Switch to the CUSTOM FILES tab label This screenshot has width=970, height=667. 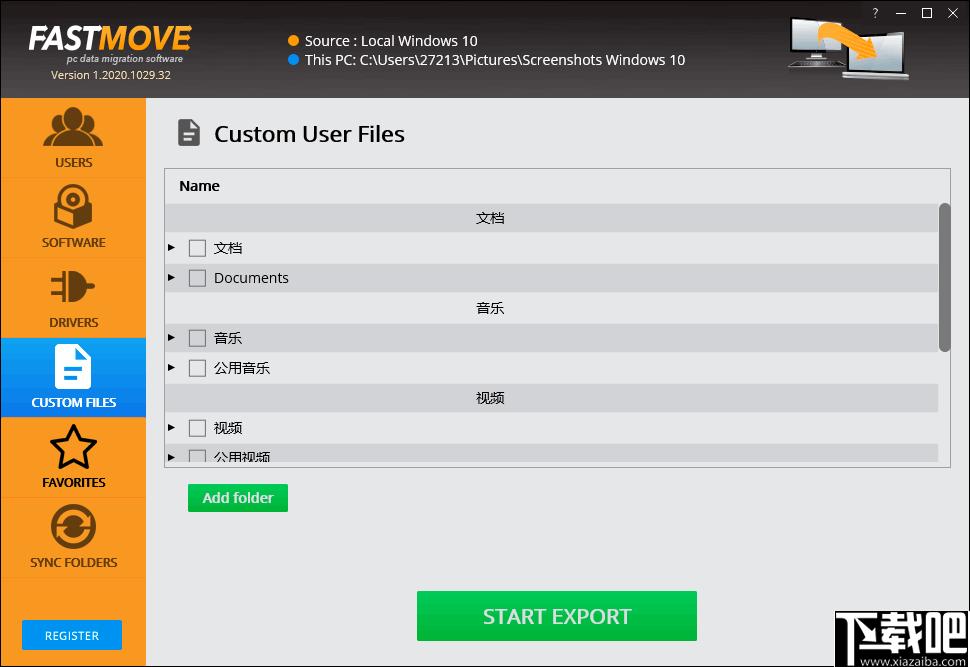pos(74,402)
